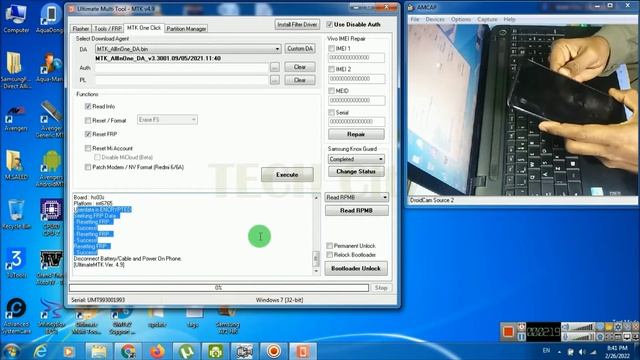The image size is (640, 360).
Task: Open the Read RPMB dropdown
Action: click(356, 197)
